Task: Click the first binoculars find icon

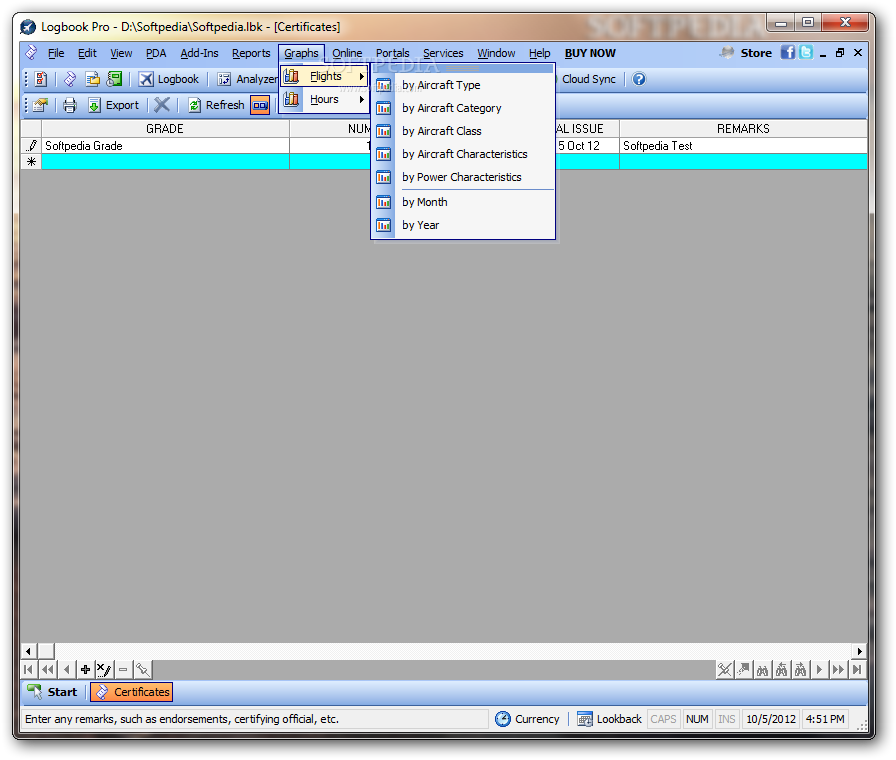Action: point(762,669)
